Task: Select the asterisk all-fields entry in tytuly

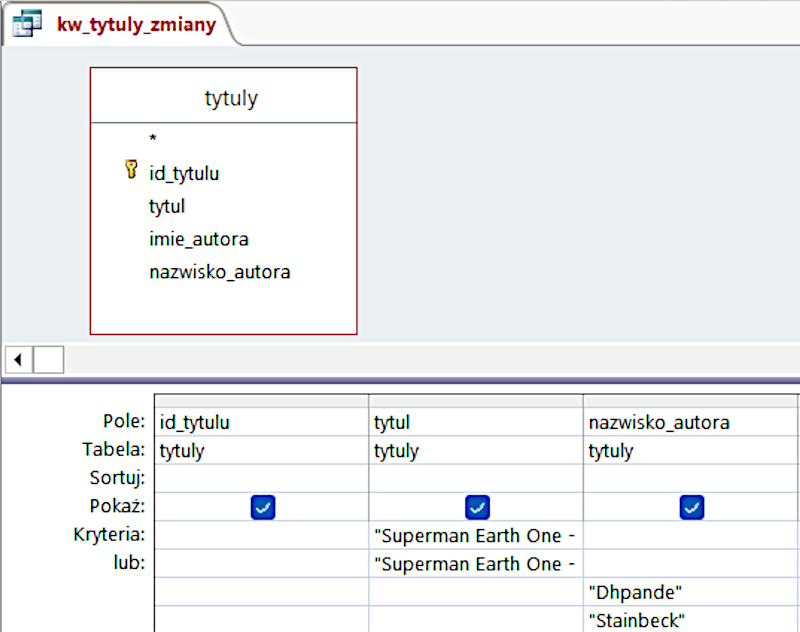Action: click(153, 139)
